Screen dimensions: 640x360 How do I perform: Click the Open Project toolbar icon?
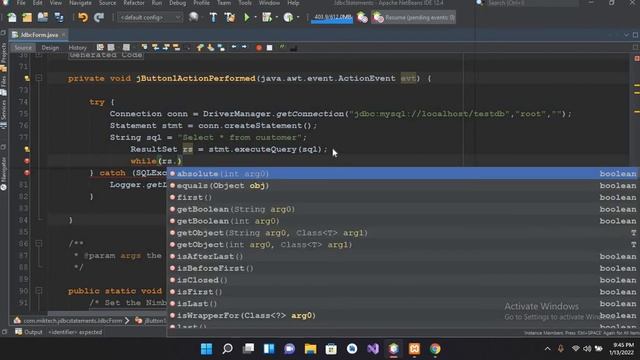42,18
